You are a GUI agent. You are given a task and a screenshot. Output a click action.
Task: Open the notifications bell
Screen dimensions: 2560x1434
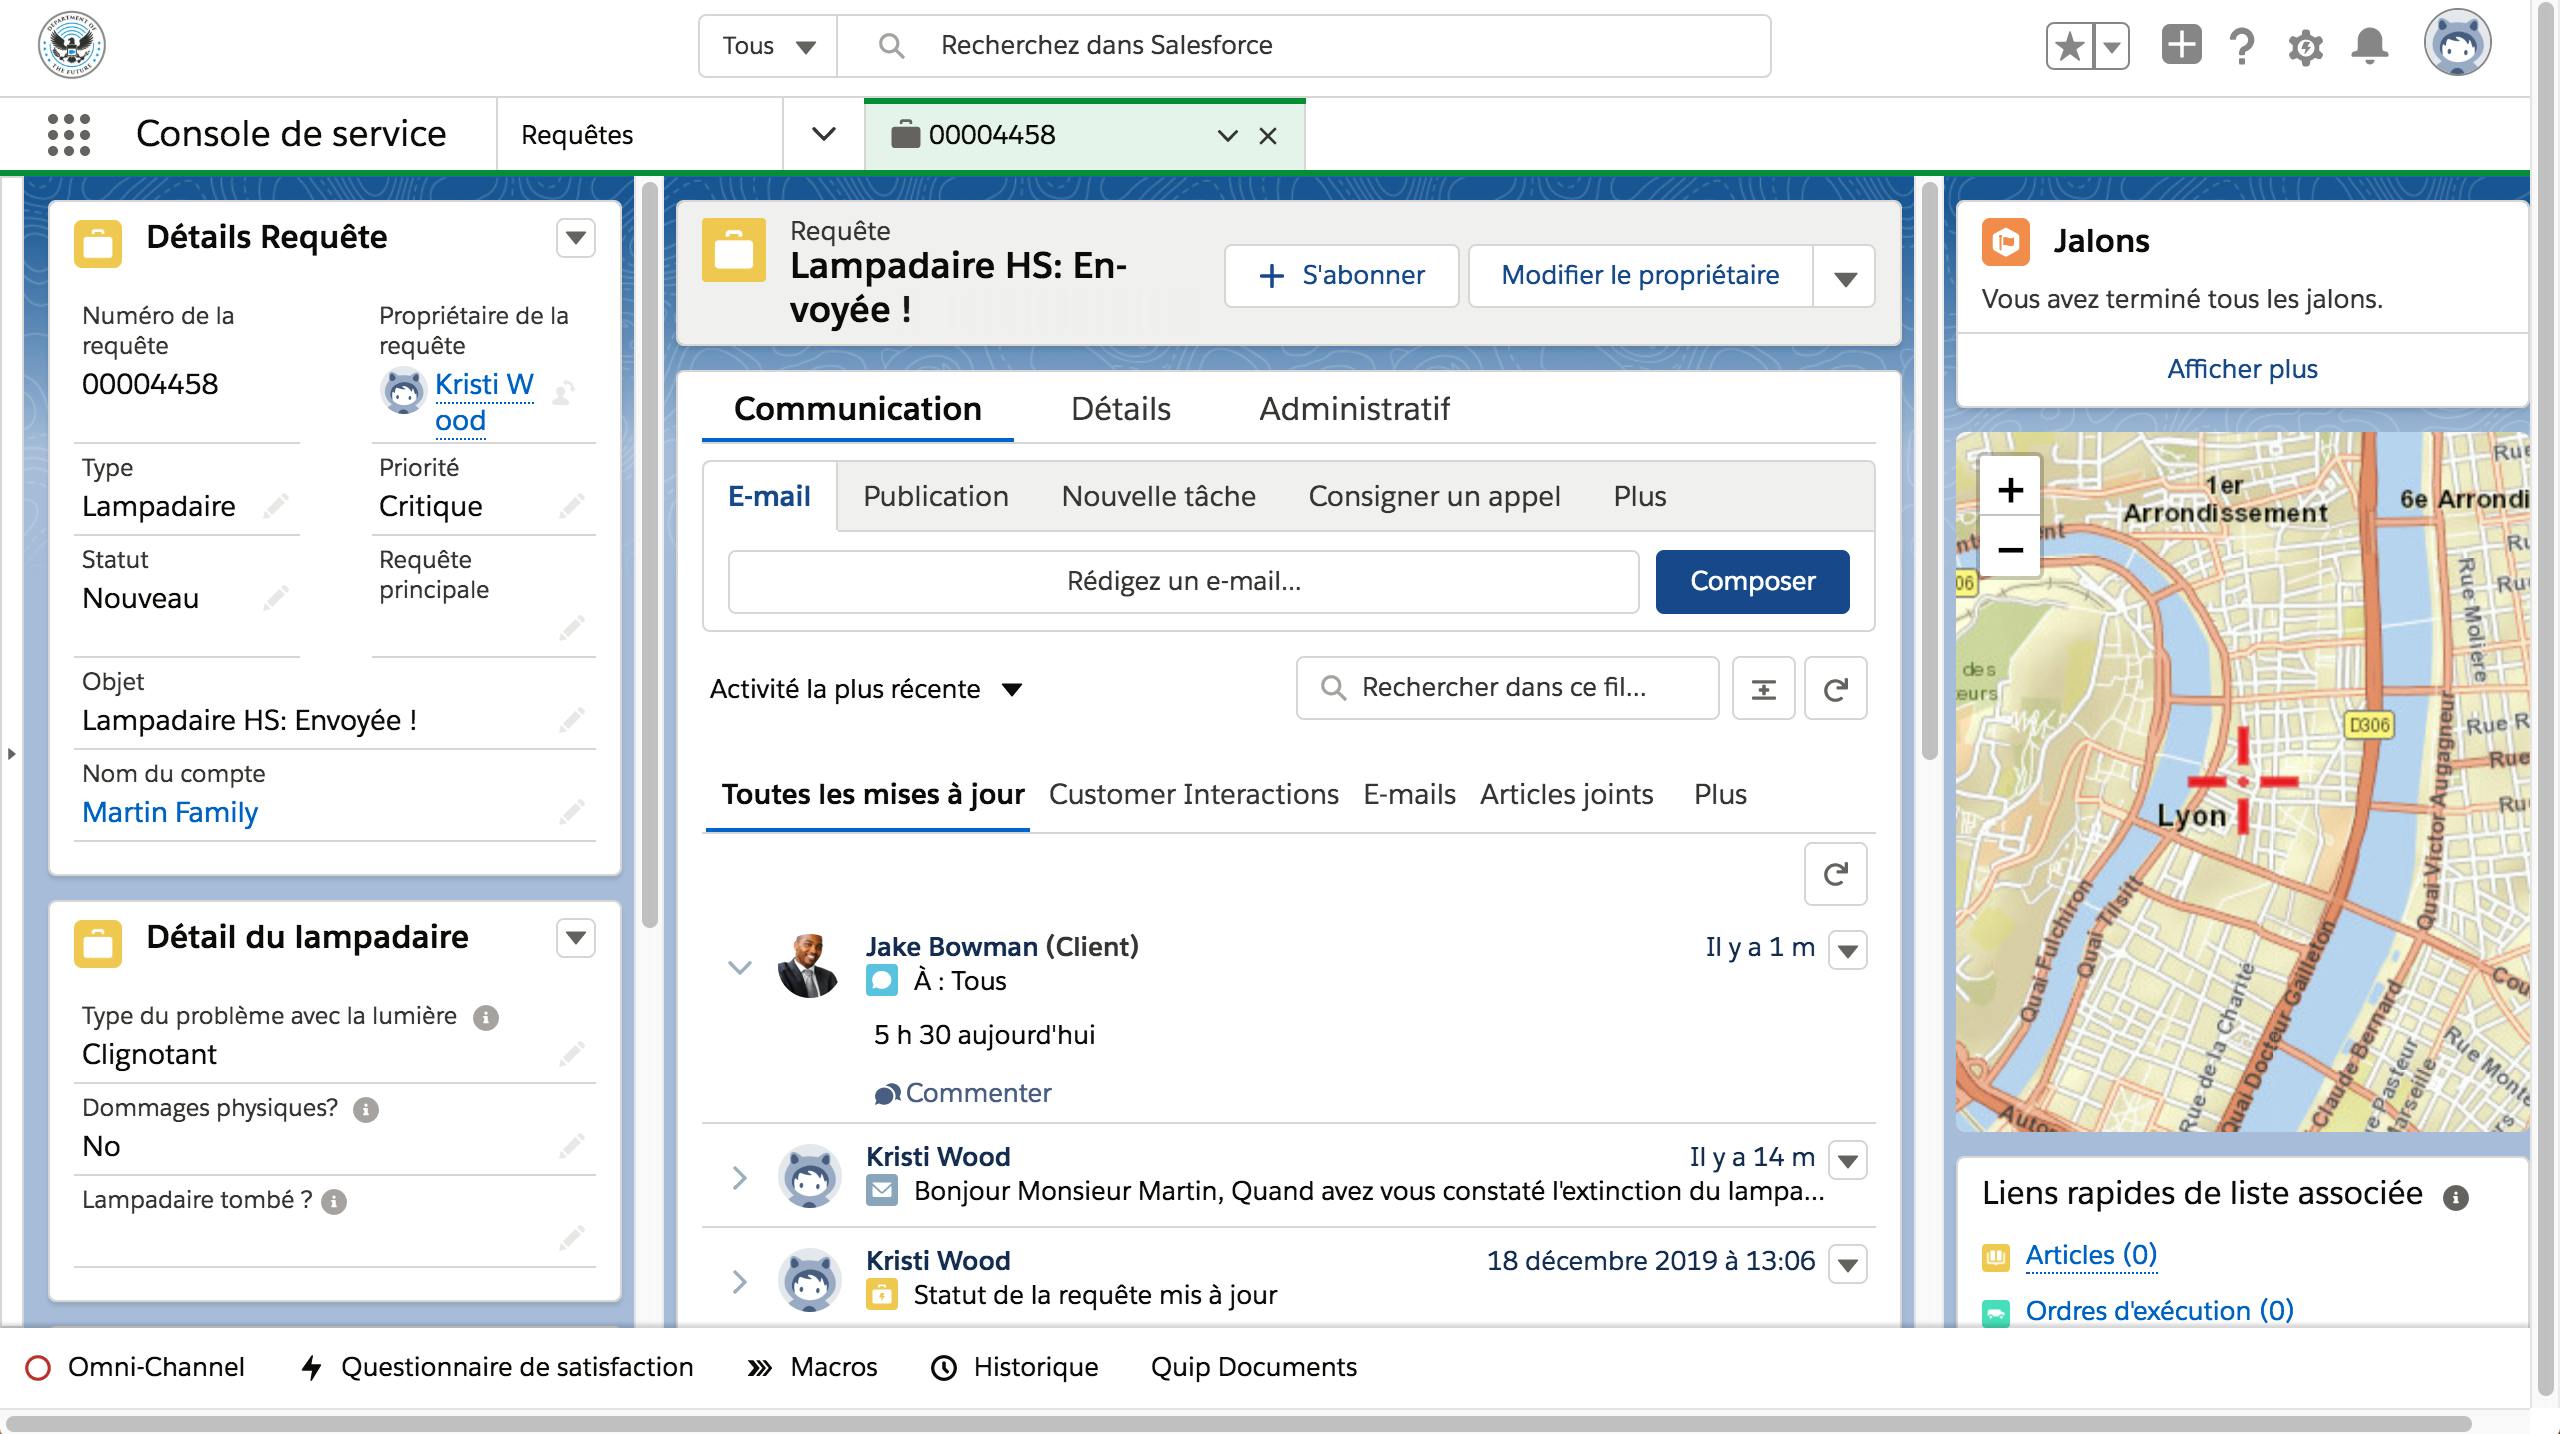tap(2369, 46)
